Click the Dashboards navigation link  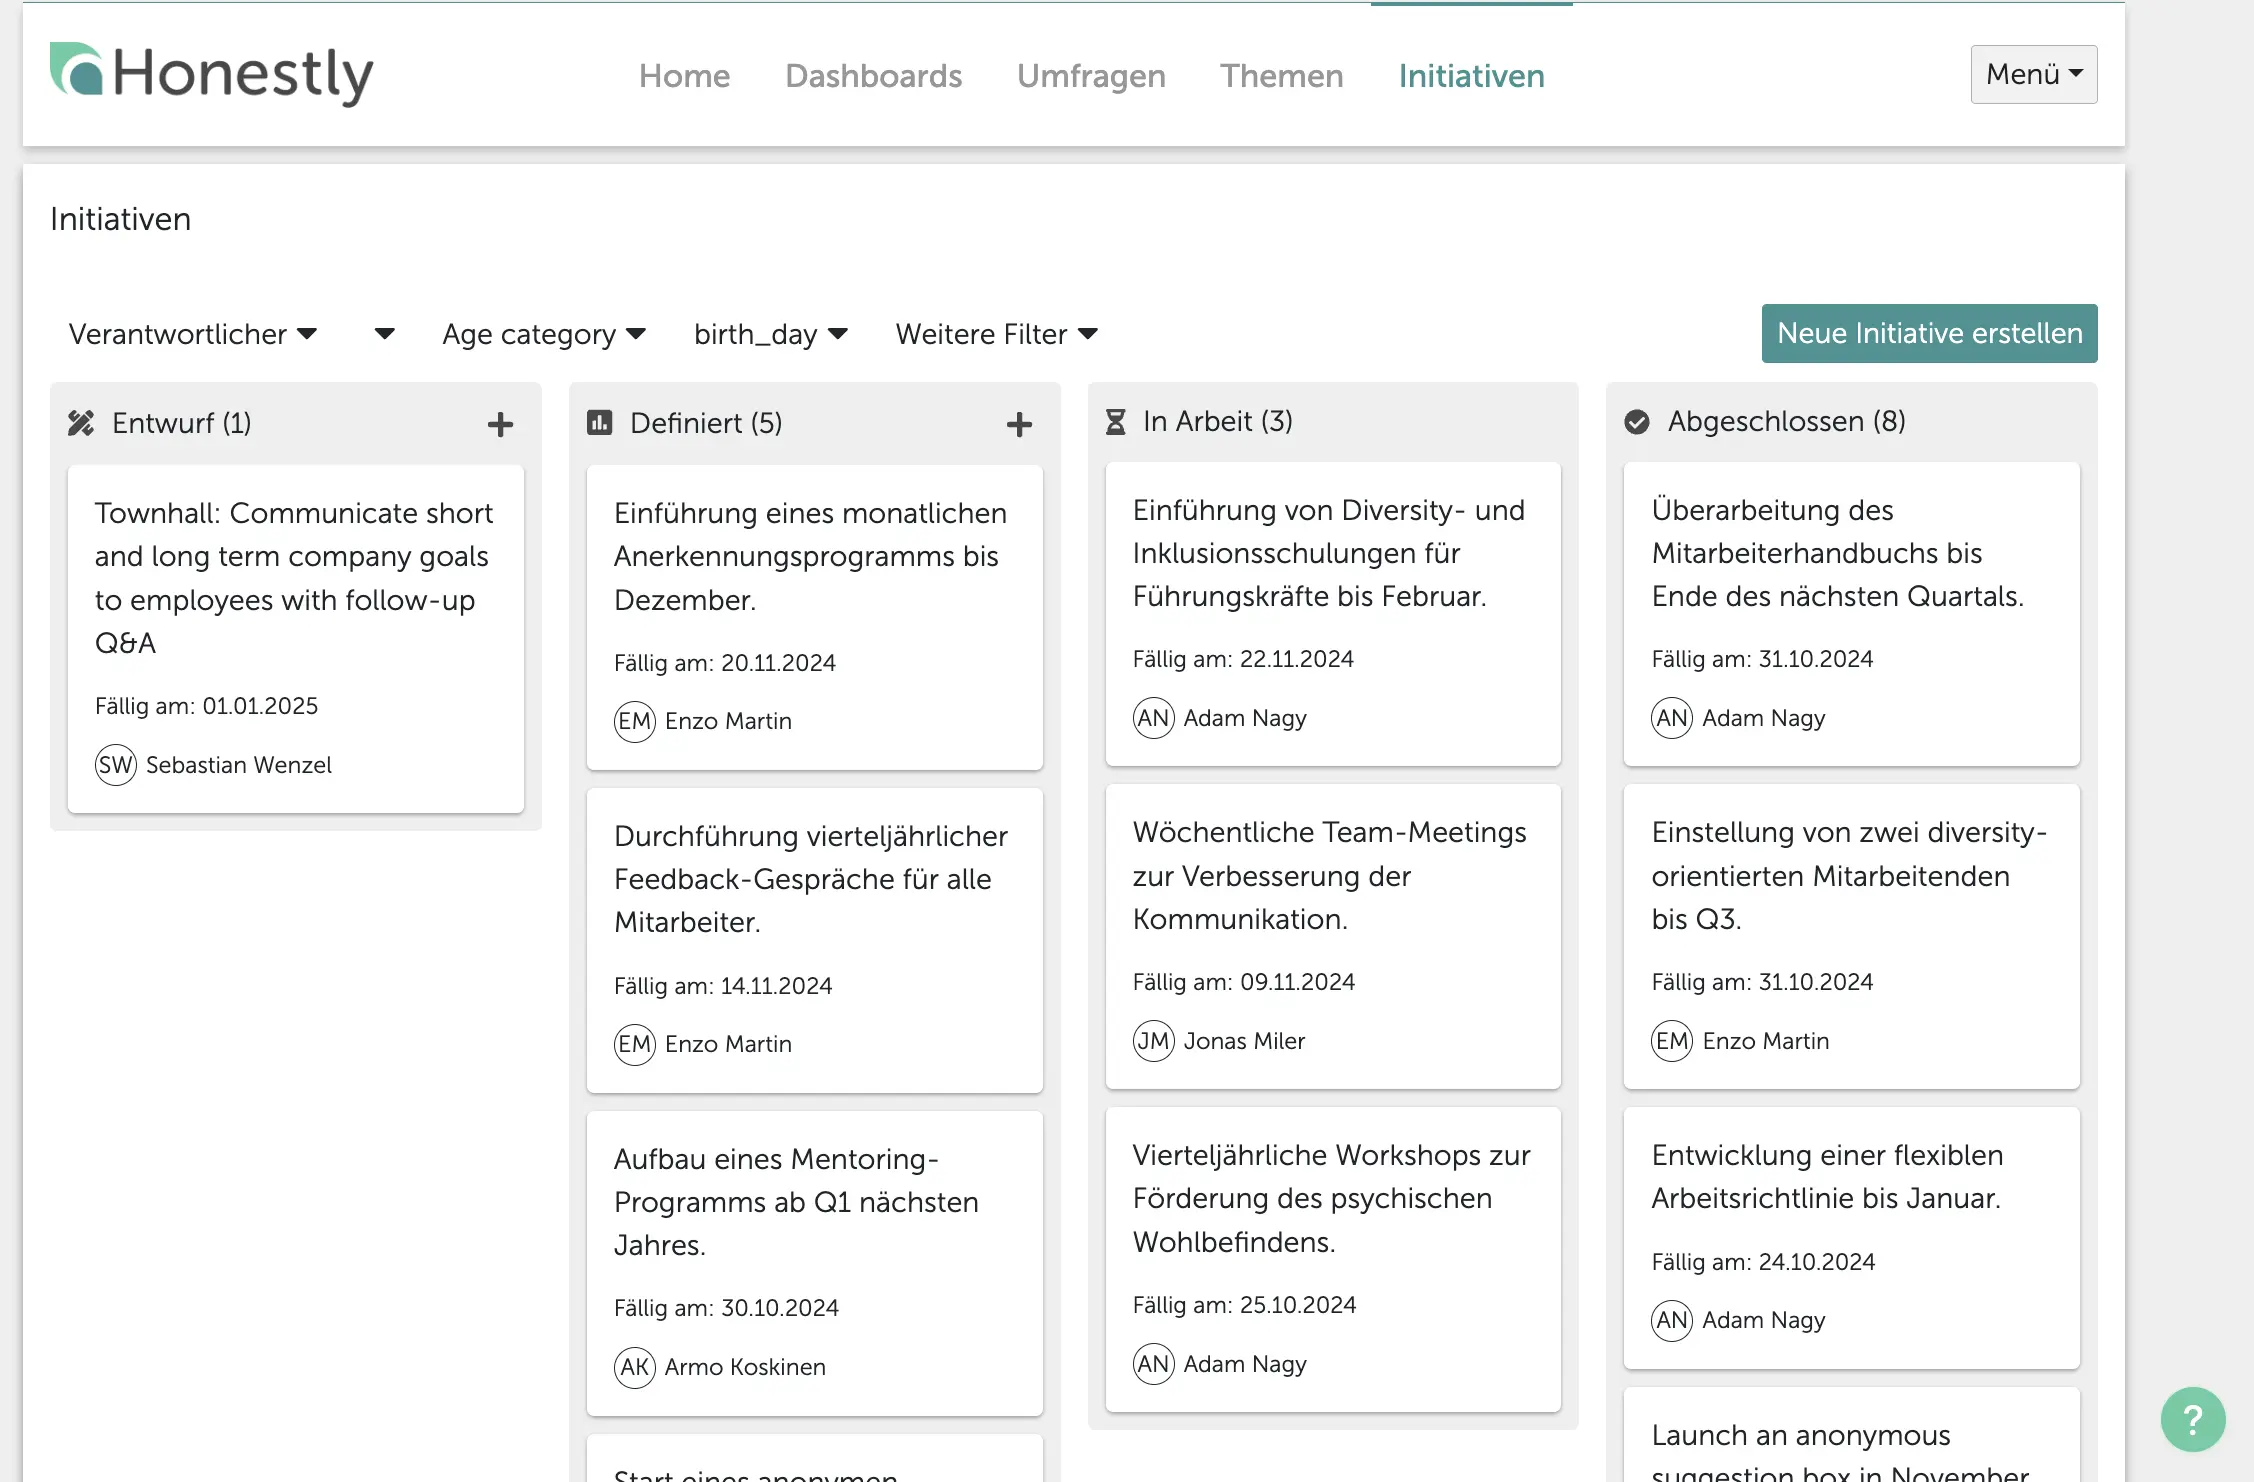tap(872, 74)
